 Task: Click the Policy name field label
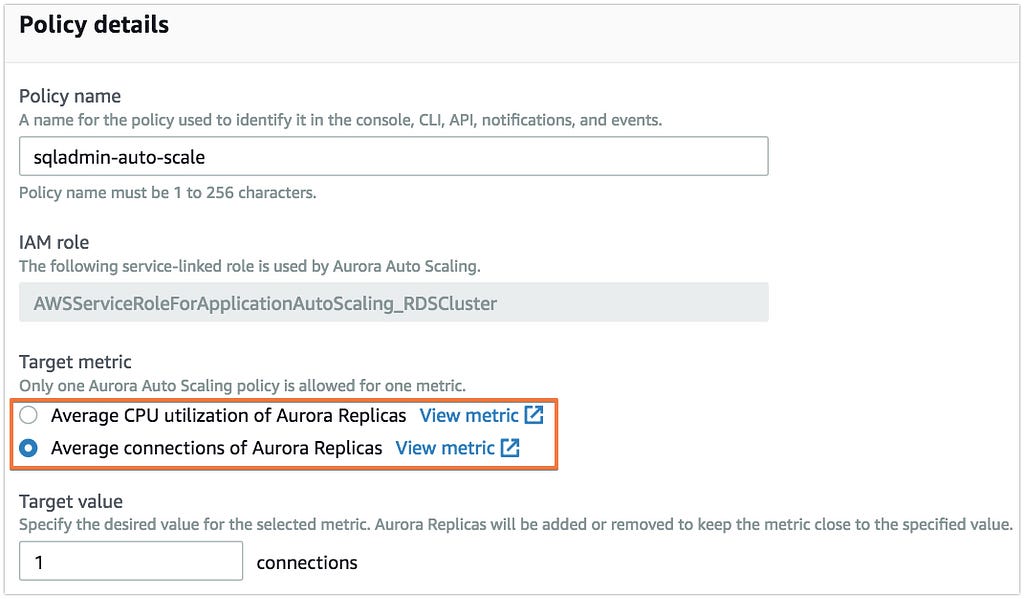tap(70, 96)
